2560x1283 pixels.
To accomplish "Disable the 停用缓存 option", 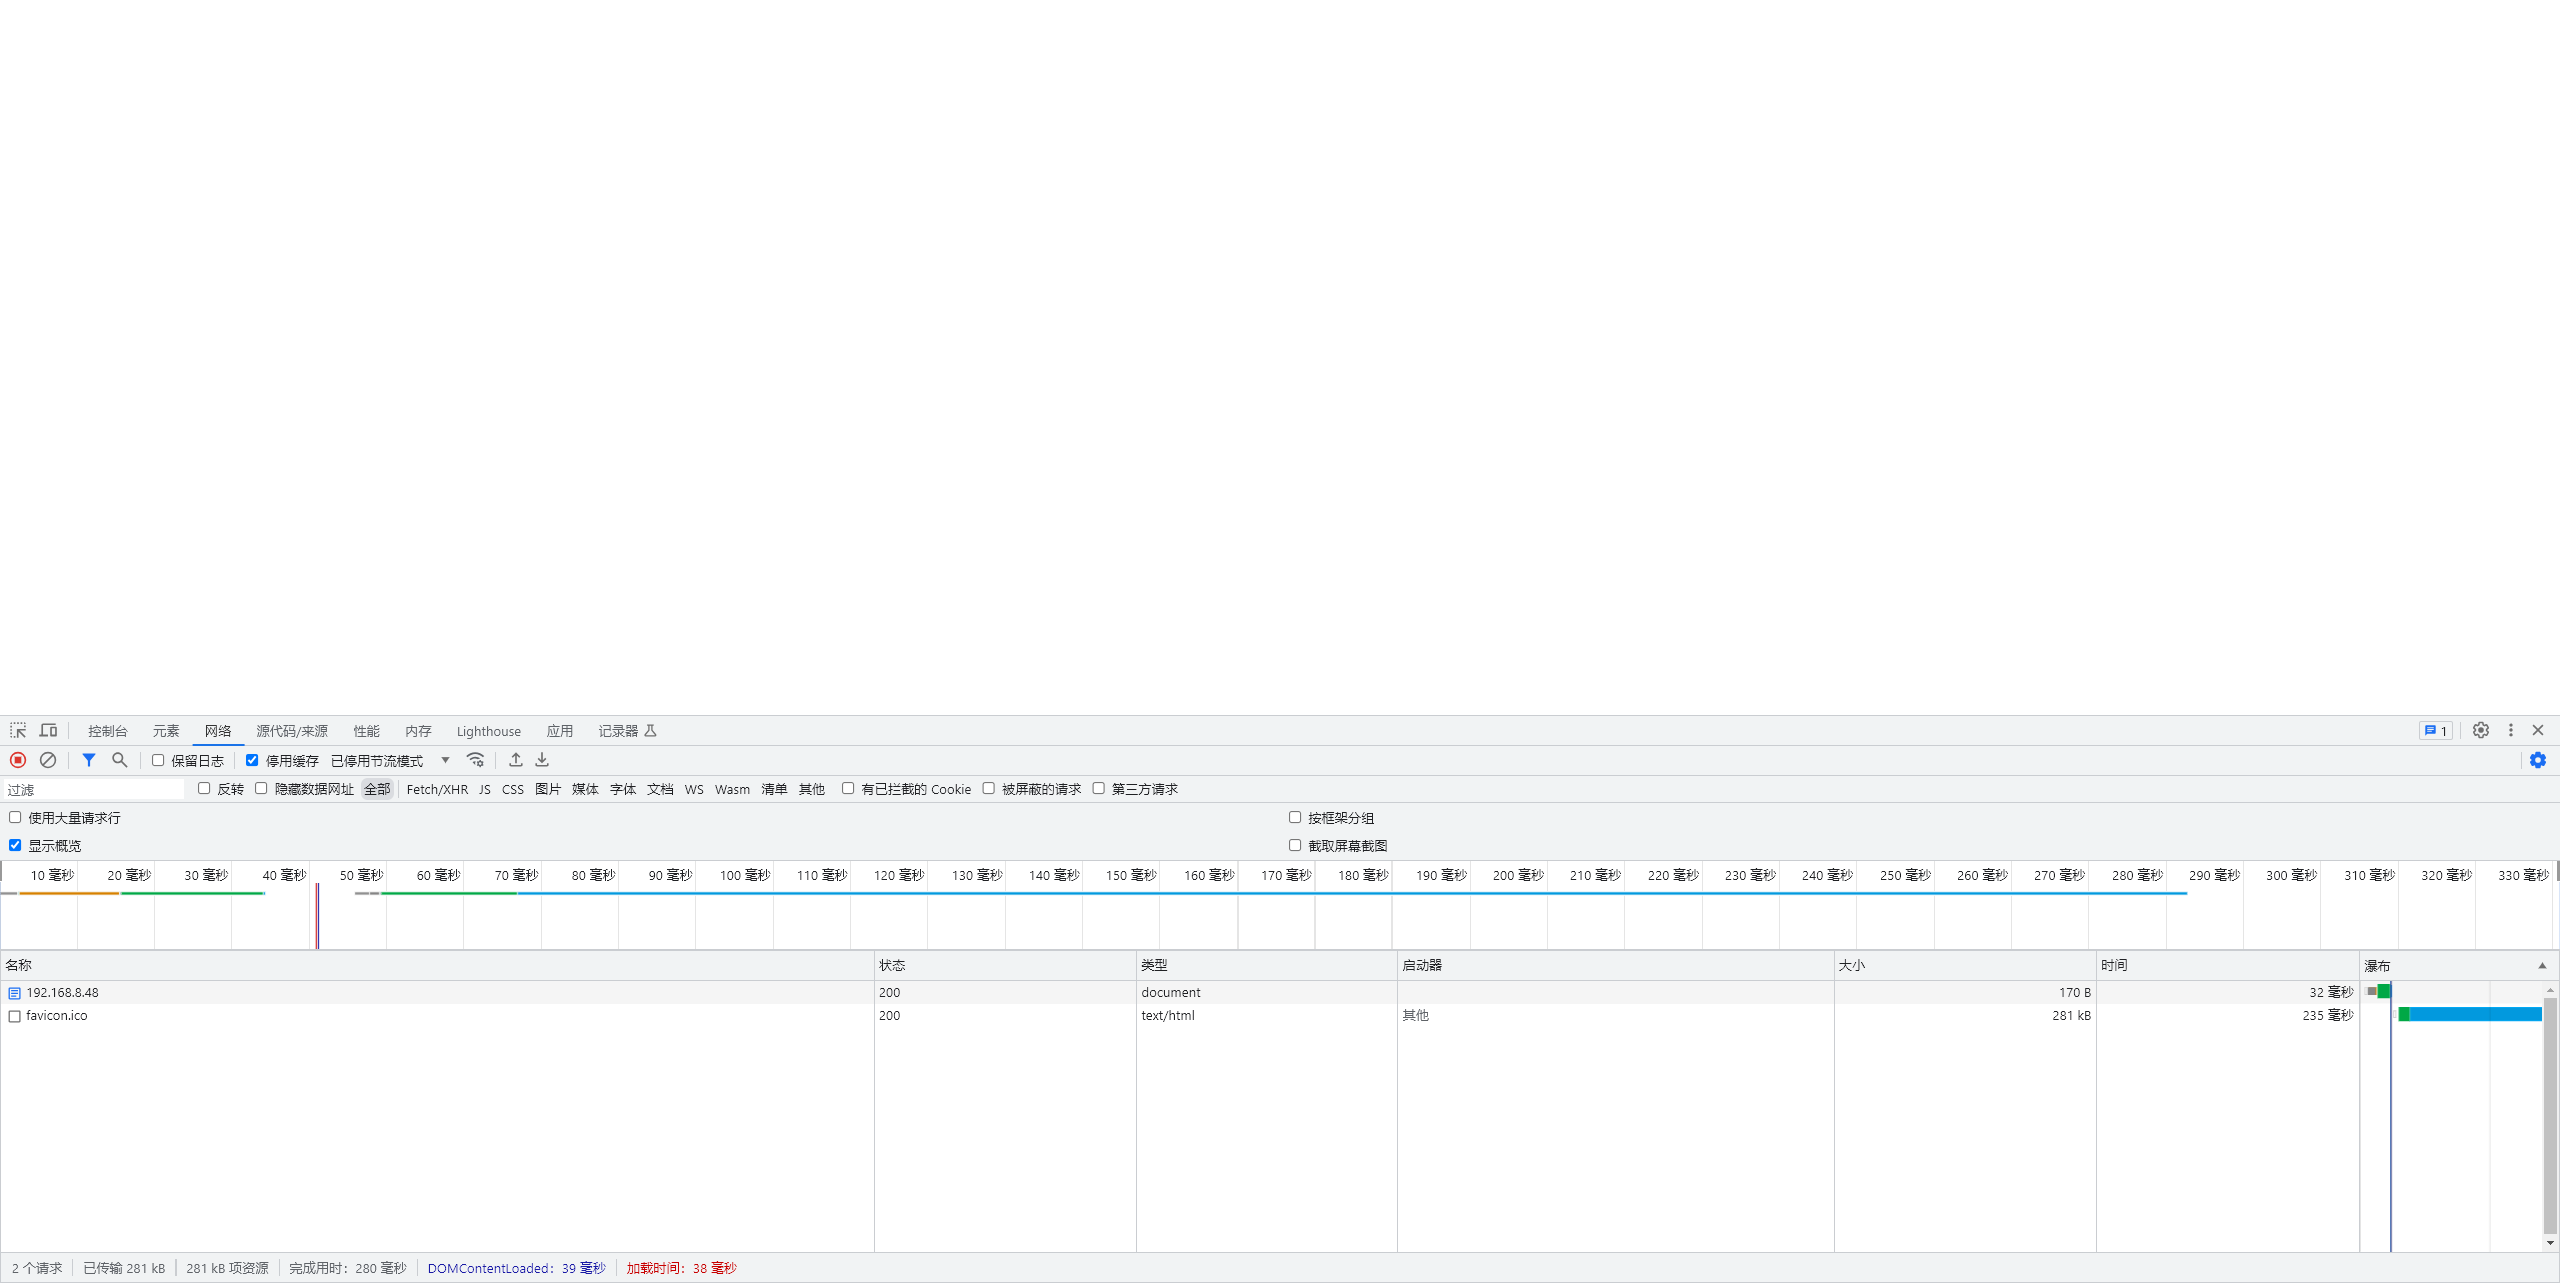I will tap(252, 760).
